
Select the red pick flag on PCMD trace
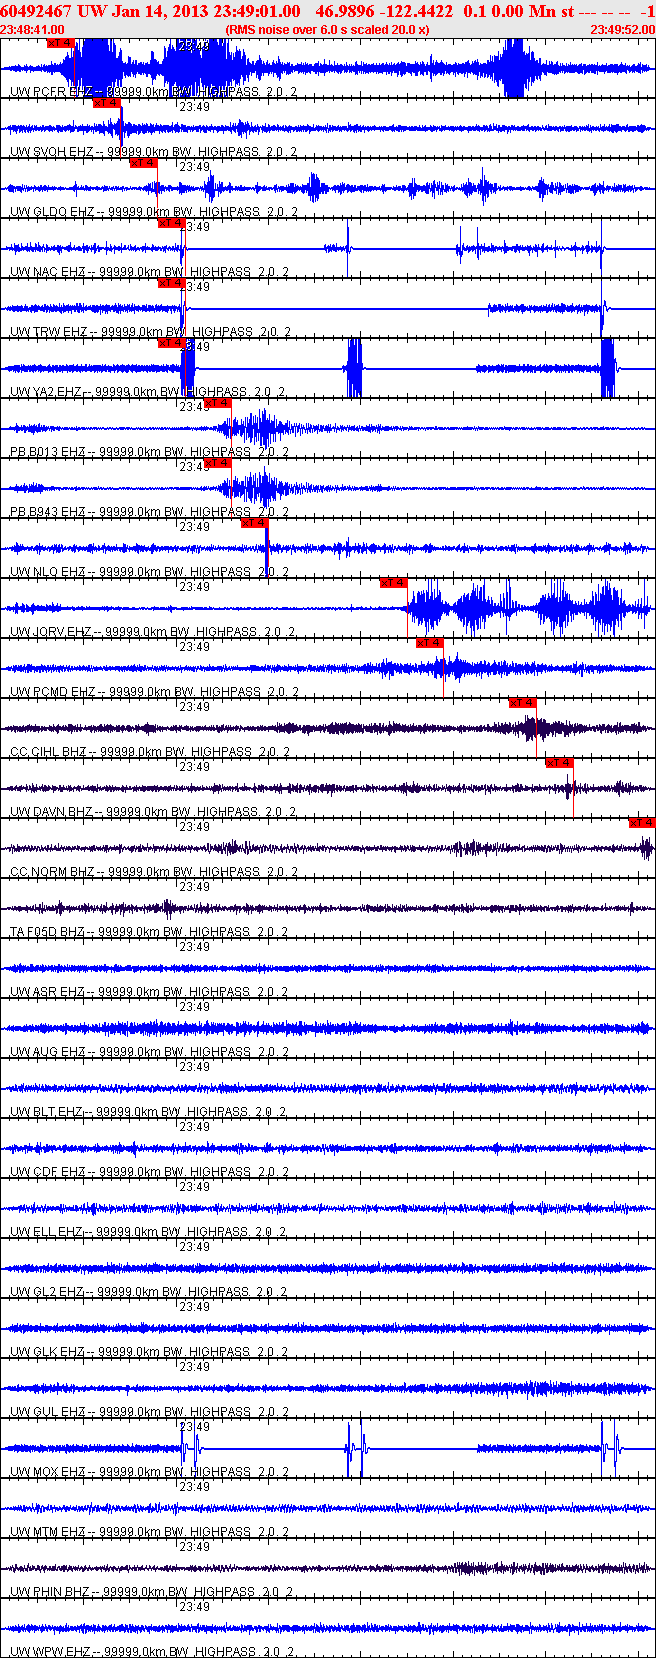tap(429, 643)
